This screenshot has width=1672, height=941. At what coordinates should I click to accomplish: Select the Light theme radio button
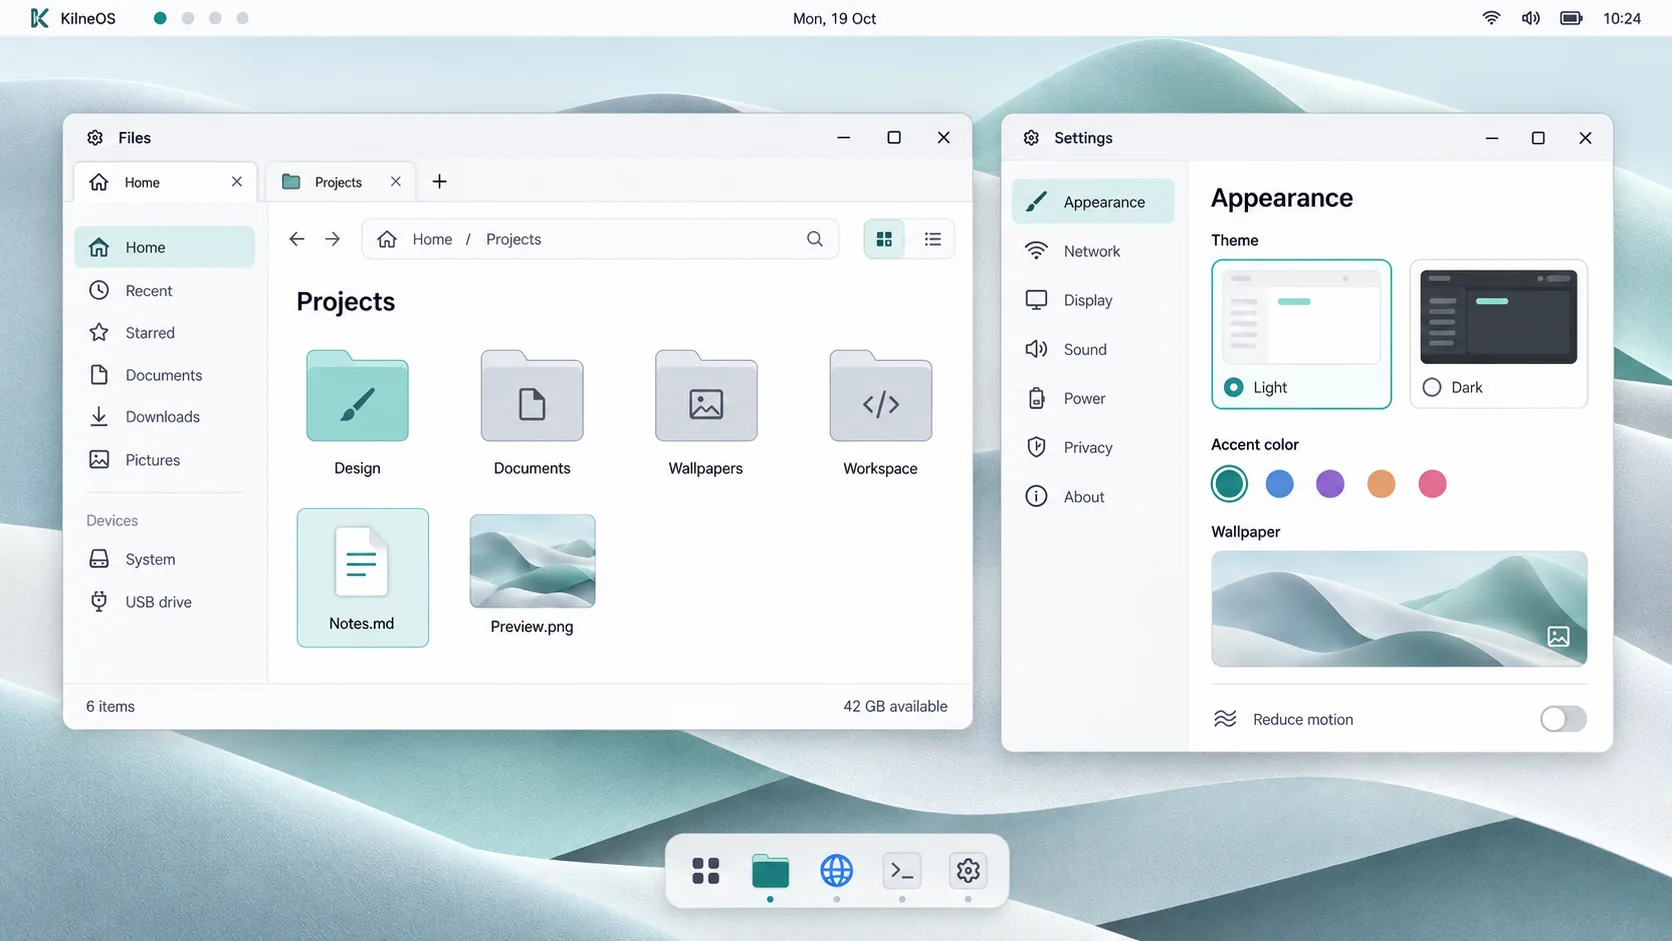(1234, 387)
